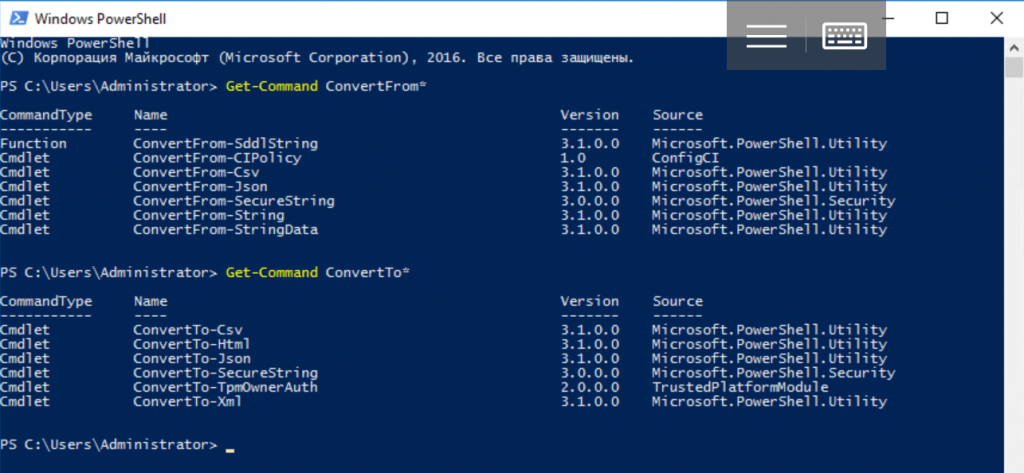The height and width of the screenshot is (473, 1024).
Task: Click the ConvertFrom-Json entry
Action: coord(200,186)
